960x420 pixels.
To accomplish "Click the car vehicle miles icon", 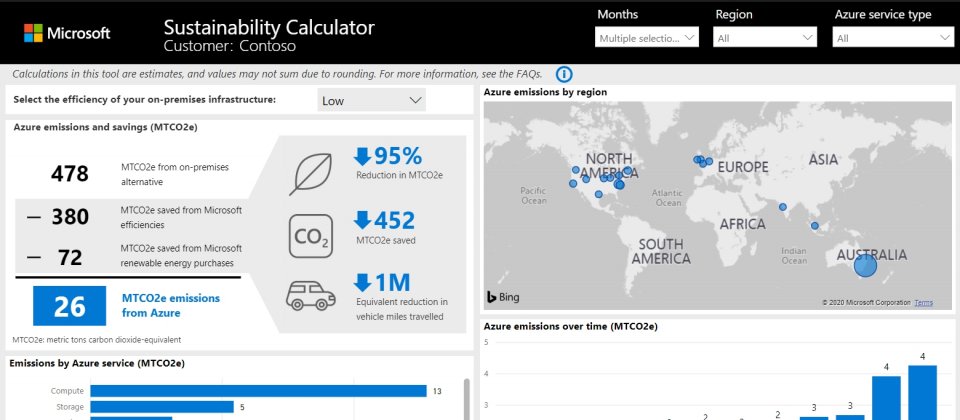I will [311, 296].
